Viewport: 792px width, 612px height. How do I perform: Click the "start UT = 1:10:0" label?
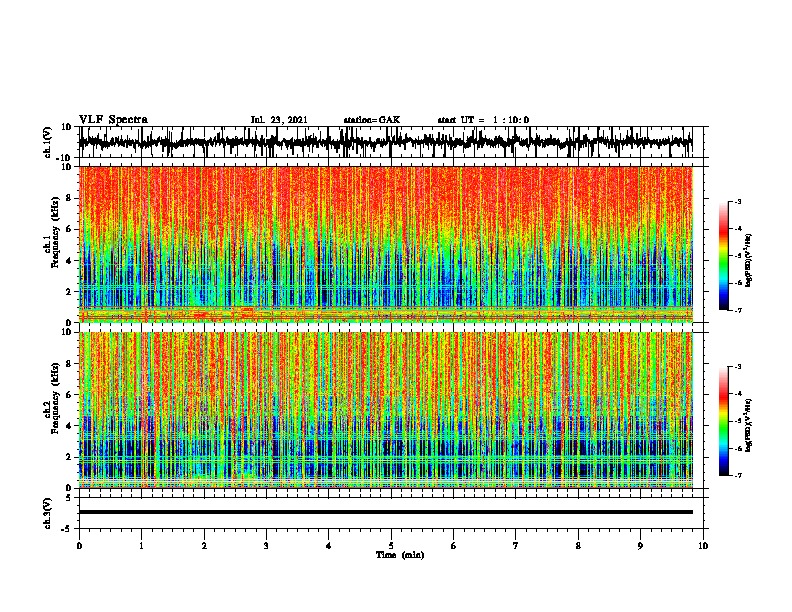pyautogui.click(x=483, y=120)
